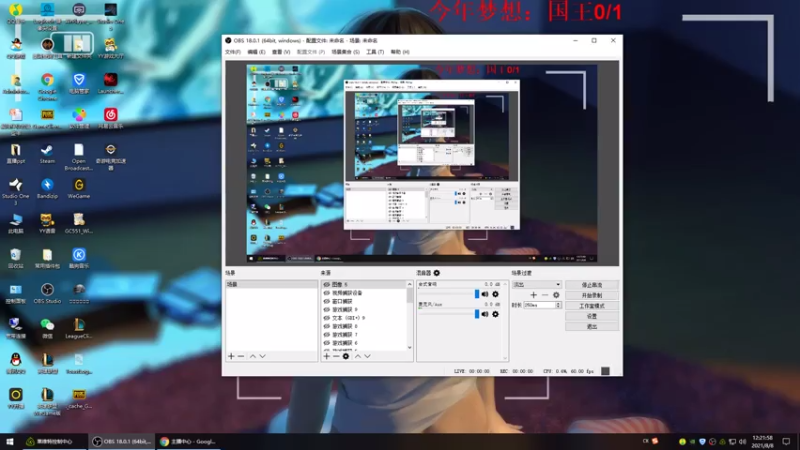Open the Google Chrome desktop icon
The width and height of the screenshot is (800, 450).
coord(47,85)
